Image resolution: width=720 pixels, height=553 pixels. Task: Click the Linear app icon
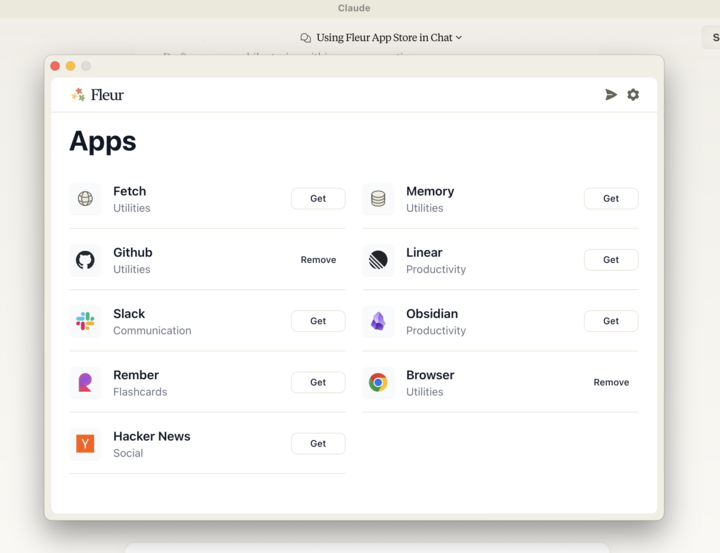(378, 260)
